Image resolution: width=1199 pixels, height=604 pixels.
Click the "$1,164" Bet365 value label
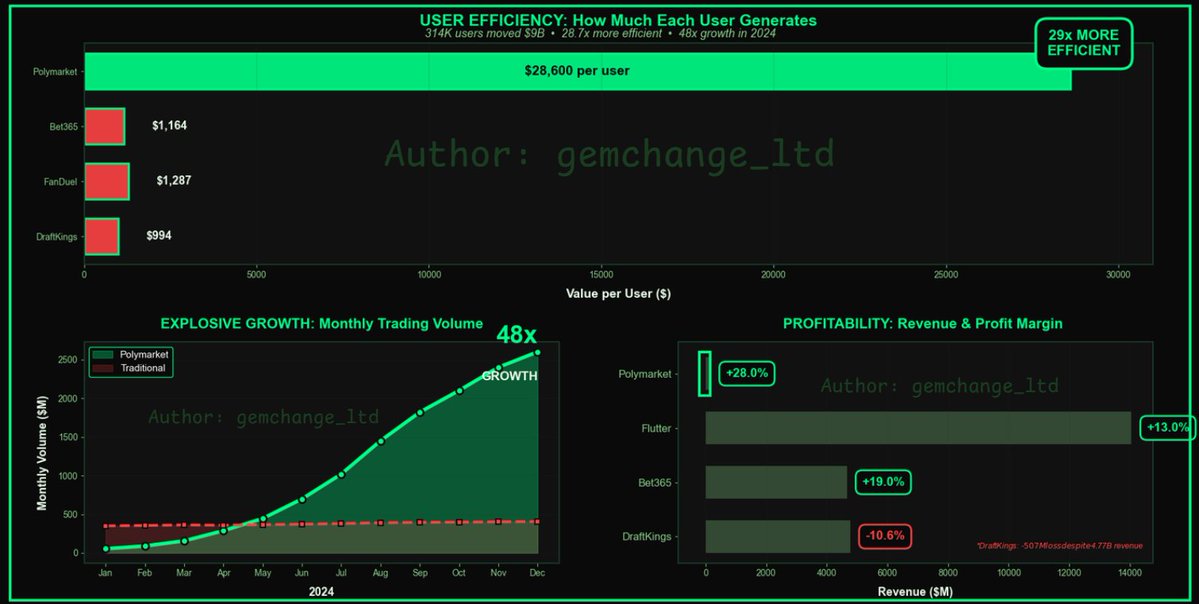pyautogui.click(x=169, y=125)
